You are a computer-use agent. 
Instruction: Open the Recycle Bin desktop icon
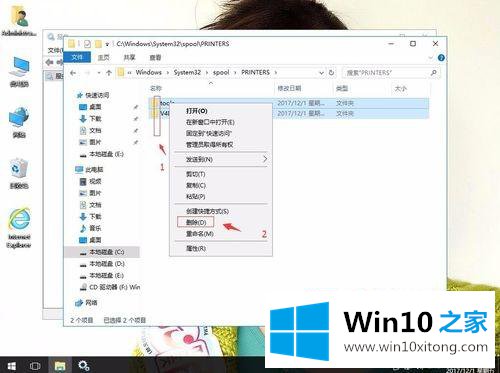[19, 174]
